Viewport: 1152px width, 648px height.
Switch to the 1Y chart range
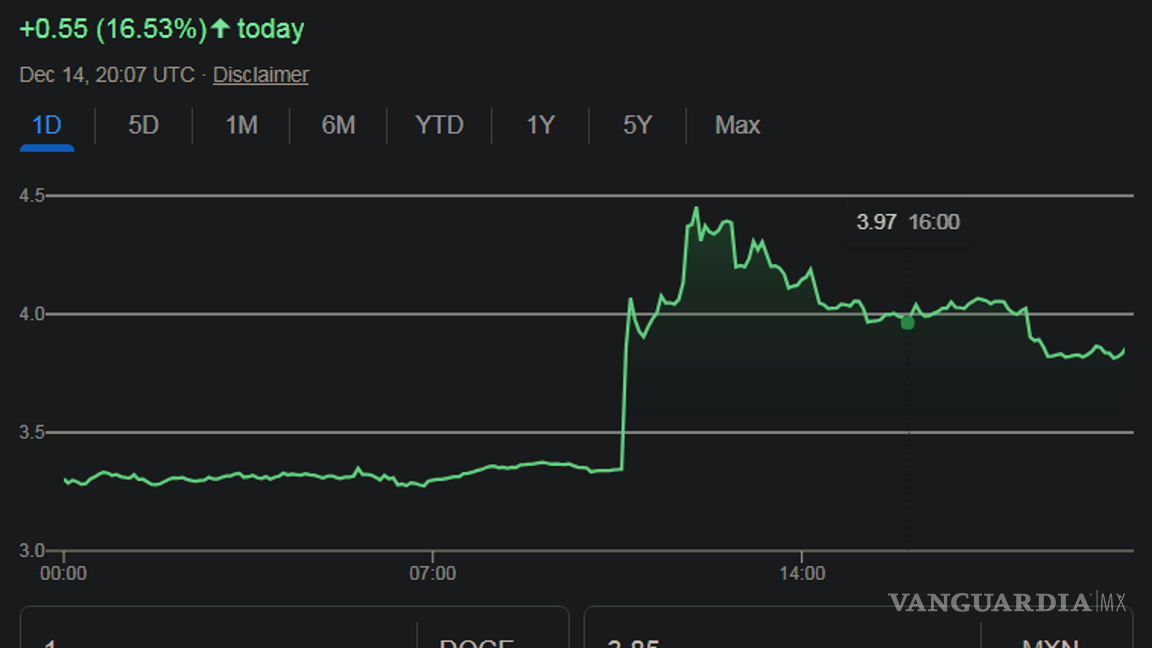tap(539, 125)
